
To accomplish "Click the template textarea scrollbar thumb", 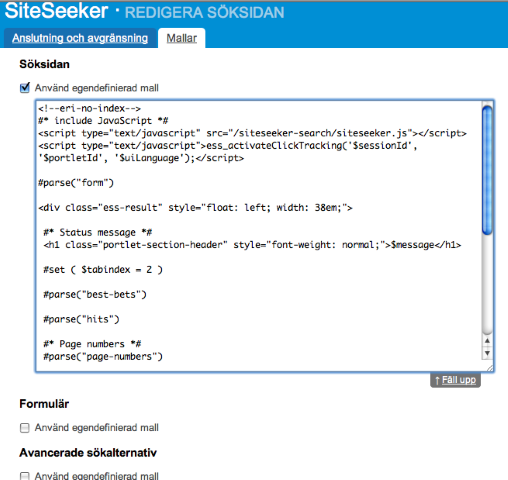I will (487, 170).
